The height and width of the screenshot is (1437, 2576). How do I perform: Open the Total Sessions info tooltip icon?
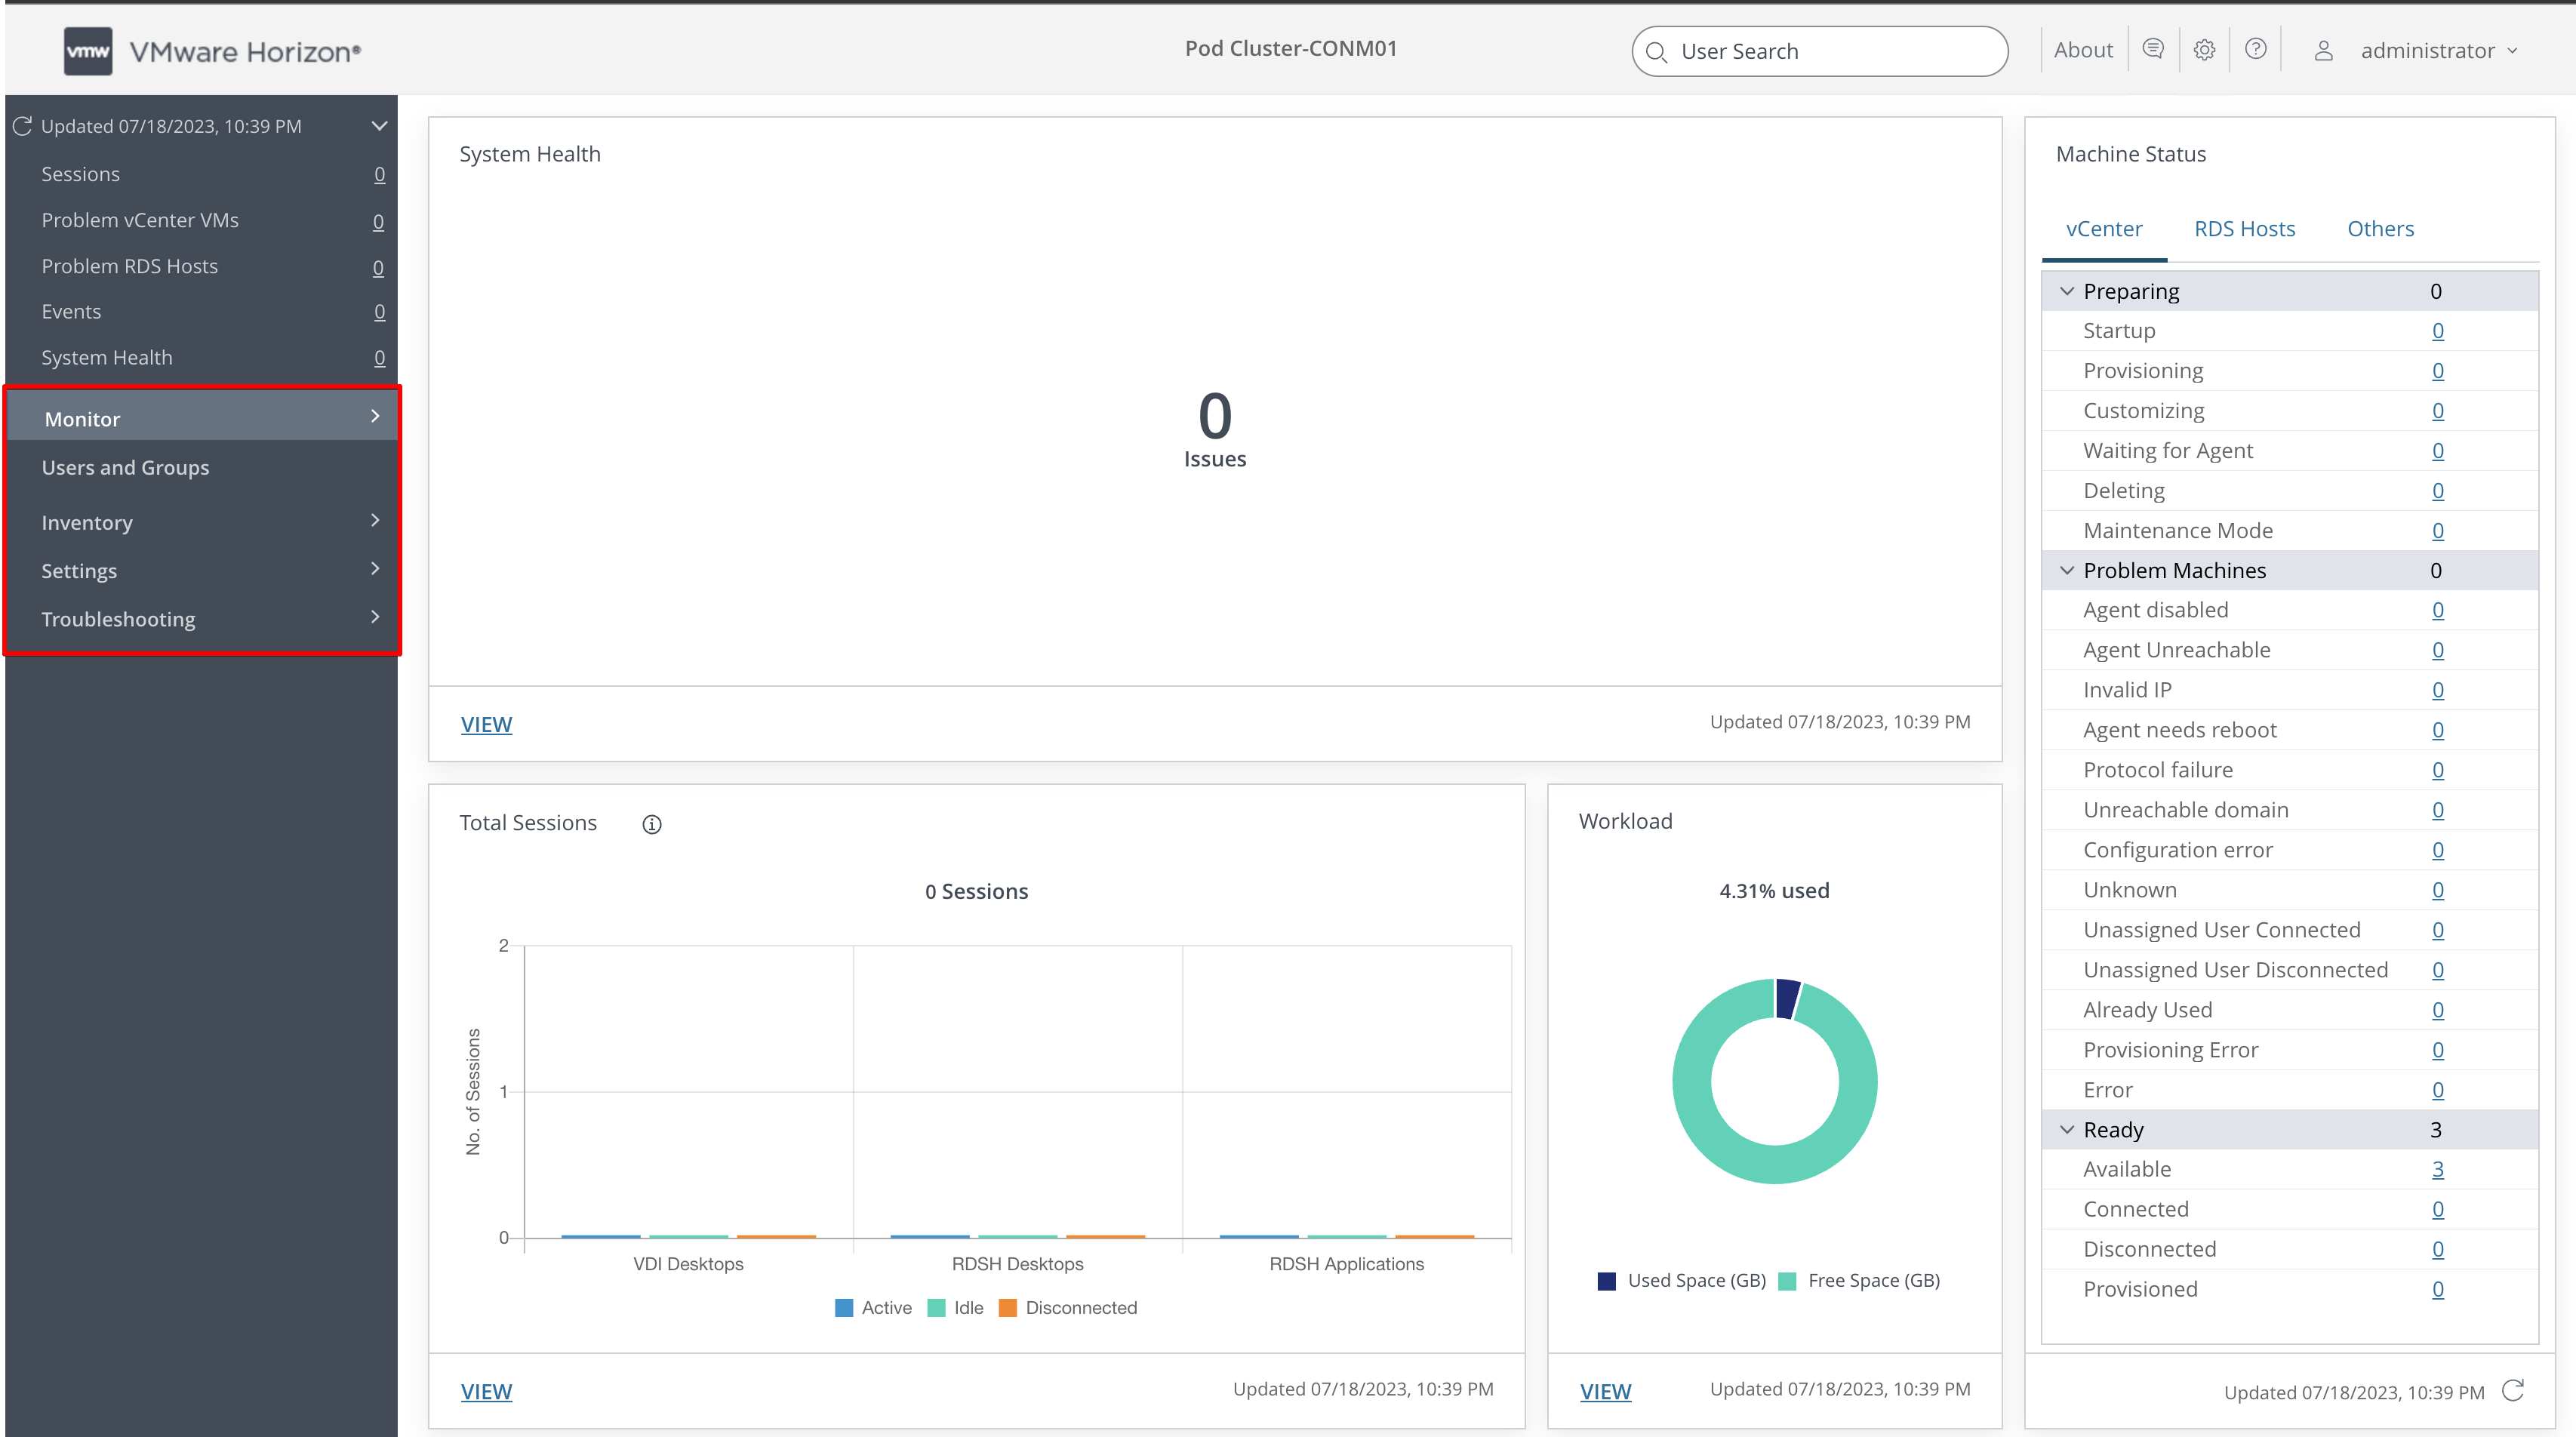coord(652,824)
